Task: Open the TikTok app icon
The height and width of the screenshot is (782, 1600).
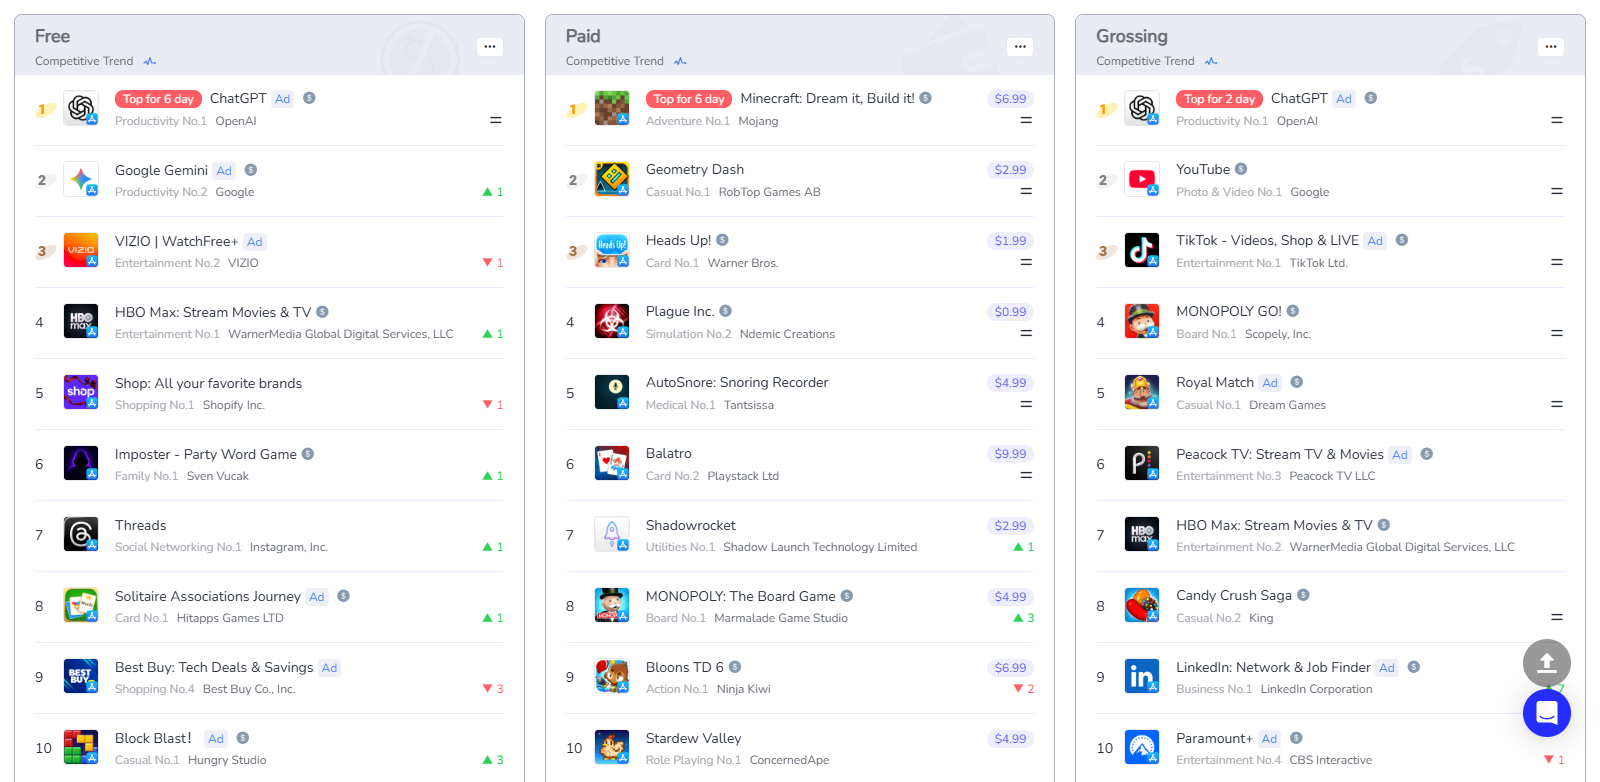Action: coord(1142,250)
